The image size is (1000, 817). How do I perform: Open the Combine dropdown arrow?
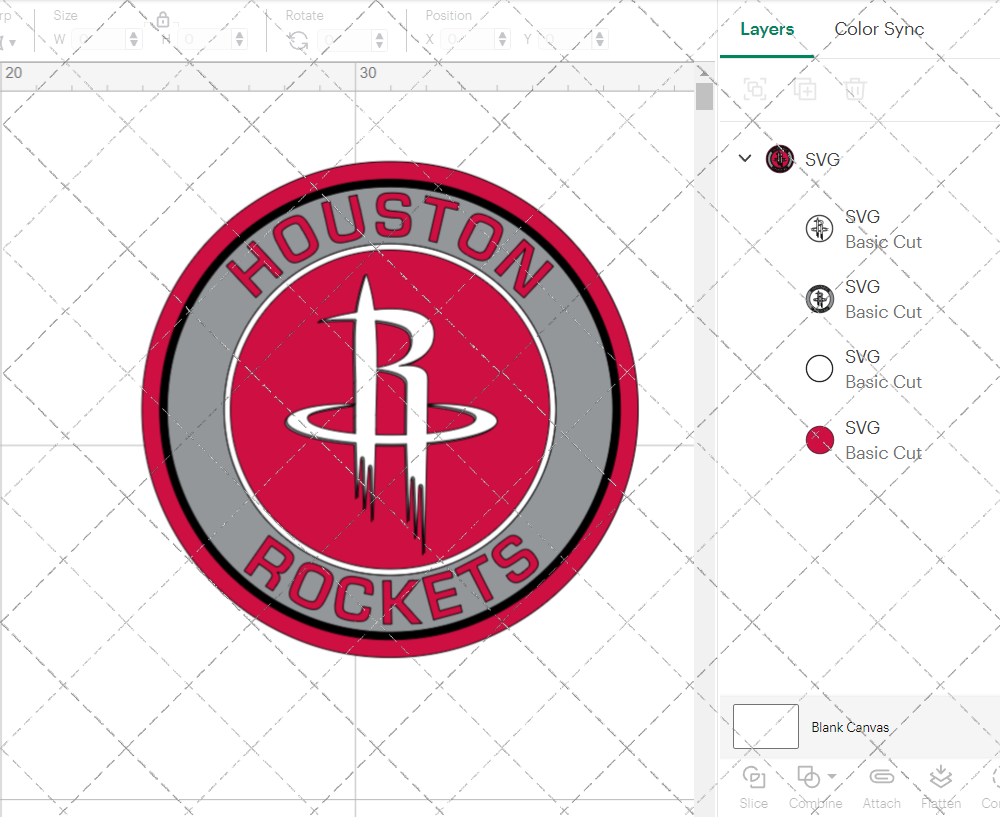(832, 777)
